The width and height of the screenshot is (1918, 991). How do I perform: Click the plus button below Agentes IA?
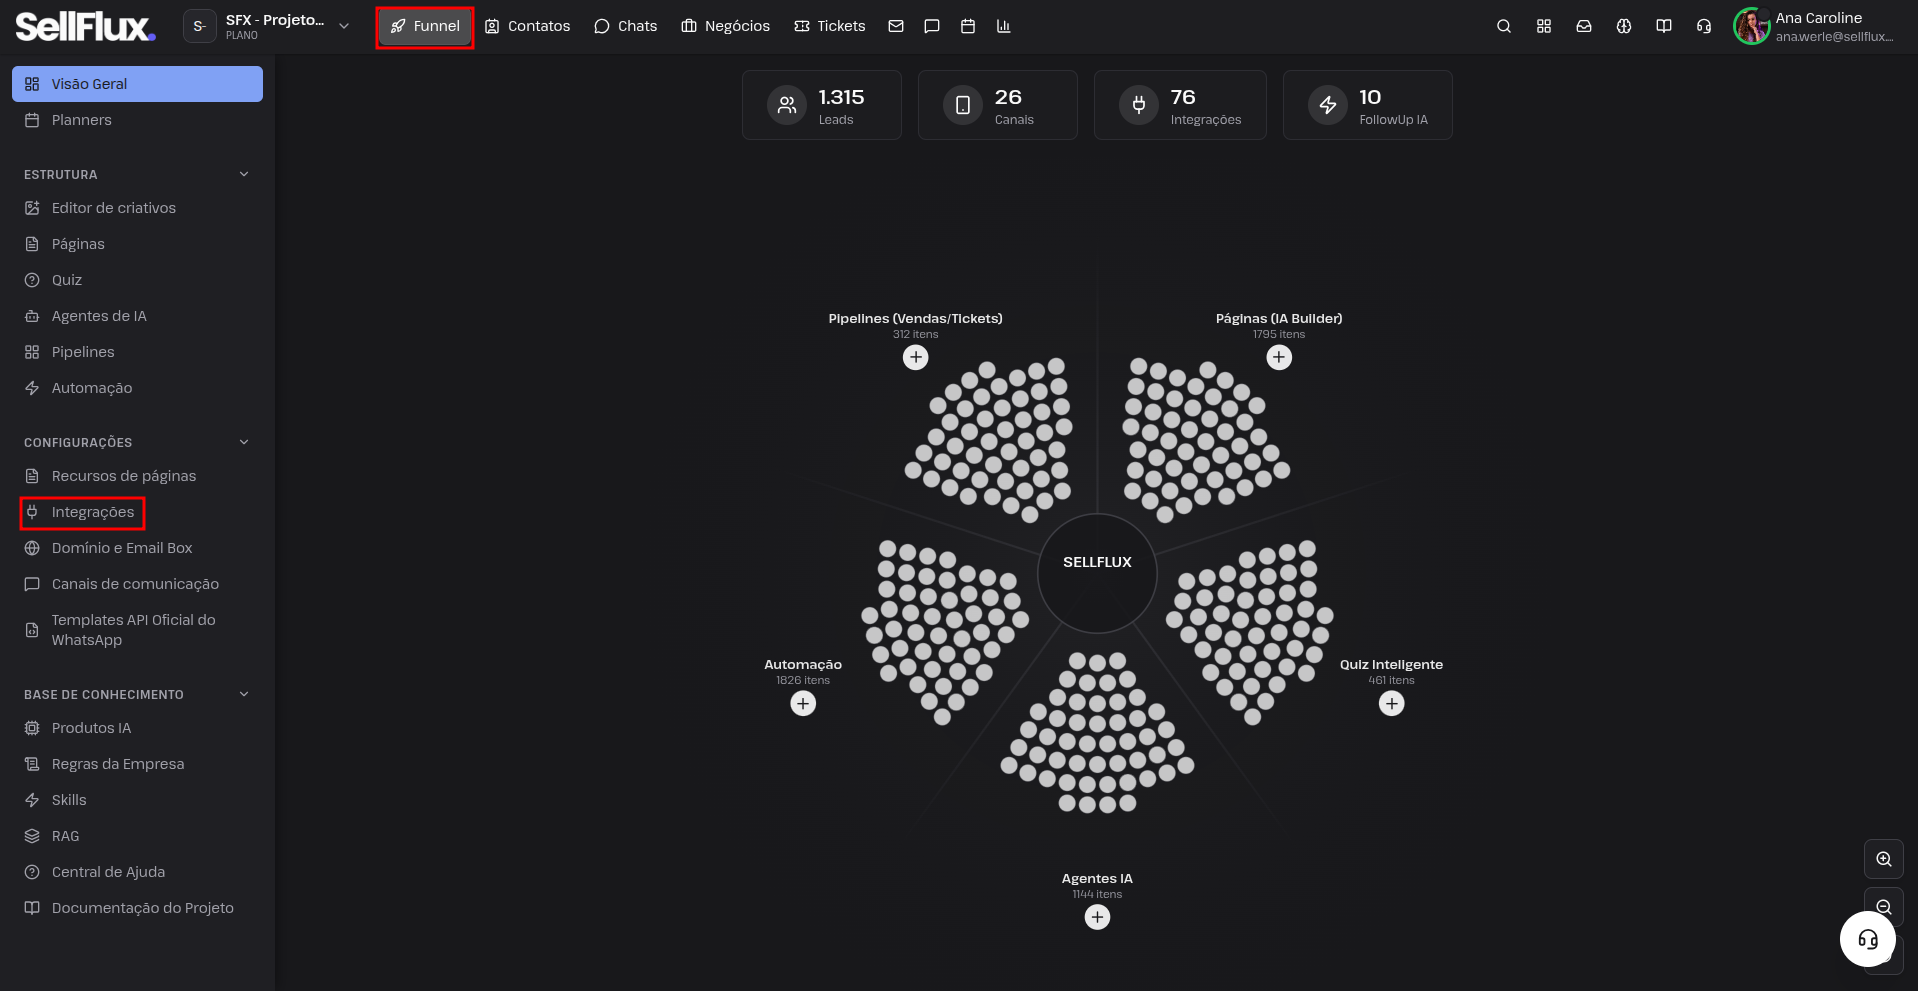pyautogui.click(x=1098, y=917)
